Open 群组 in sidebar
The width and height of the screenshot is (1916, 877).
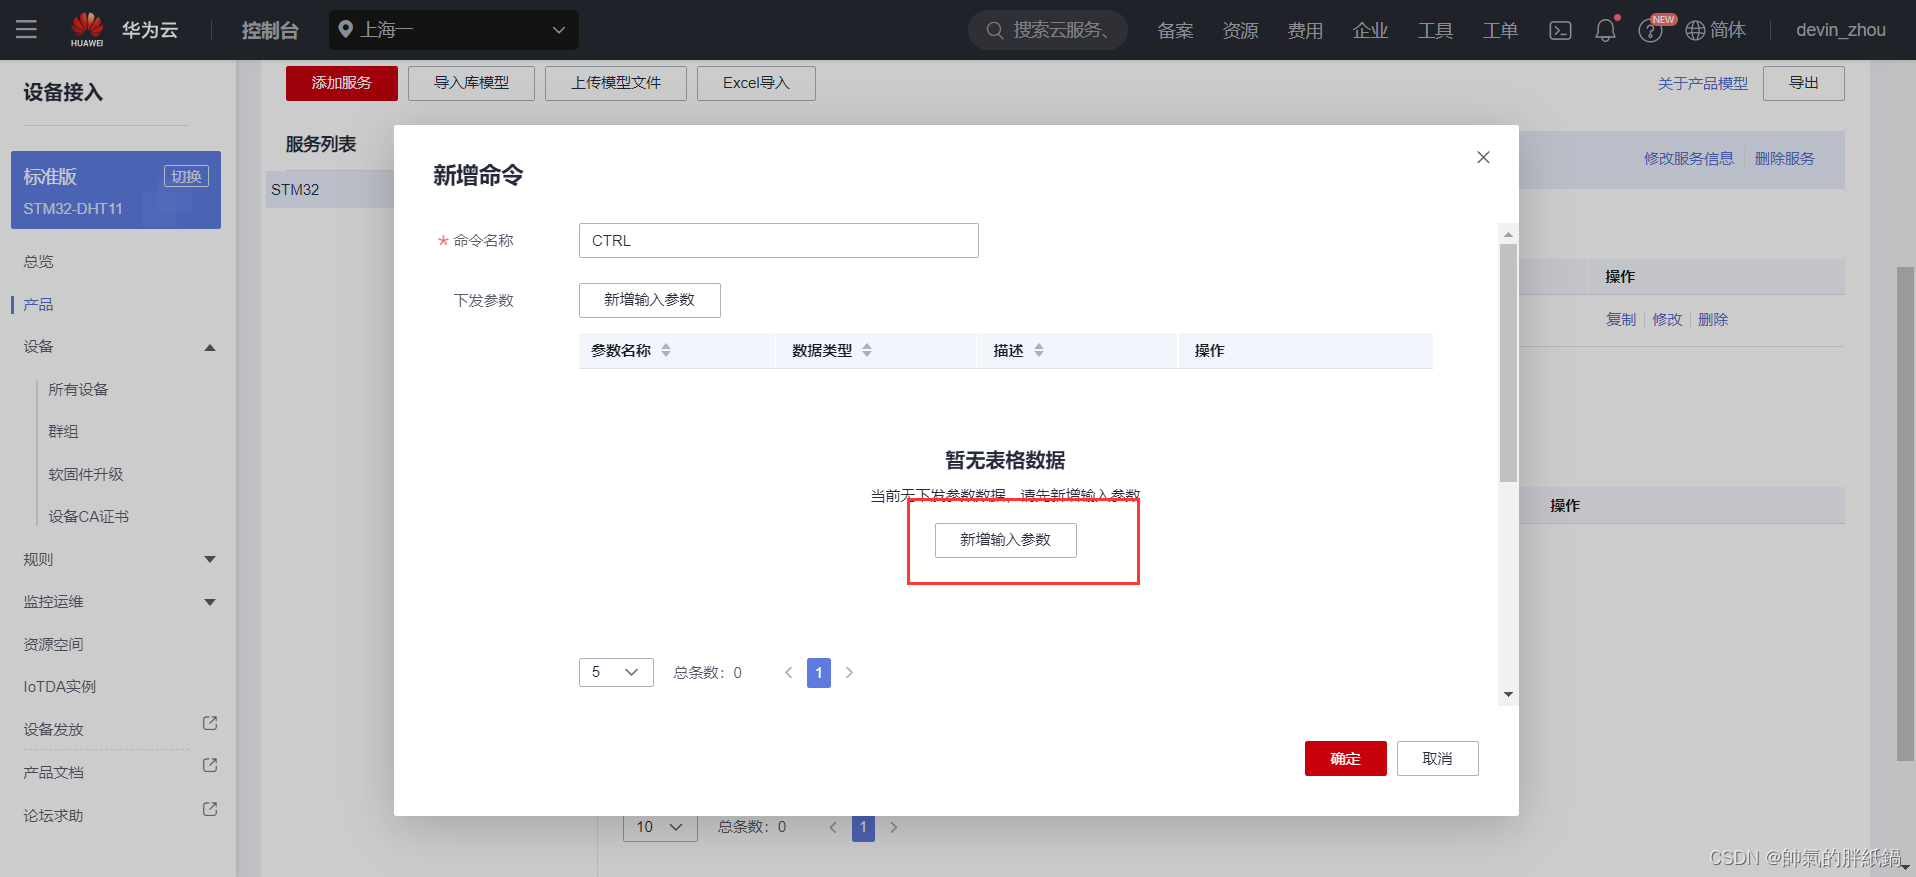click(63, 431)
